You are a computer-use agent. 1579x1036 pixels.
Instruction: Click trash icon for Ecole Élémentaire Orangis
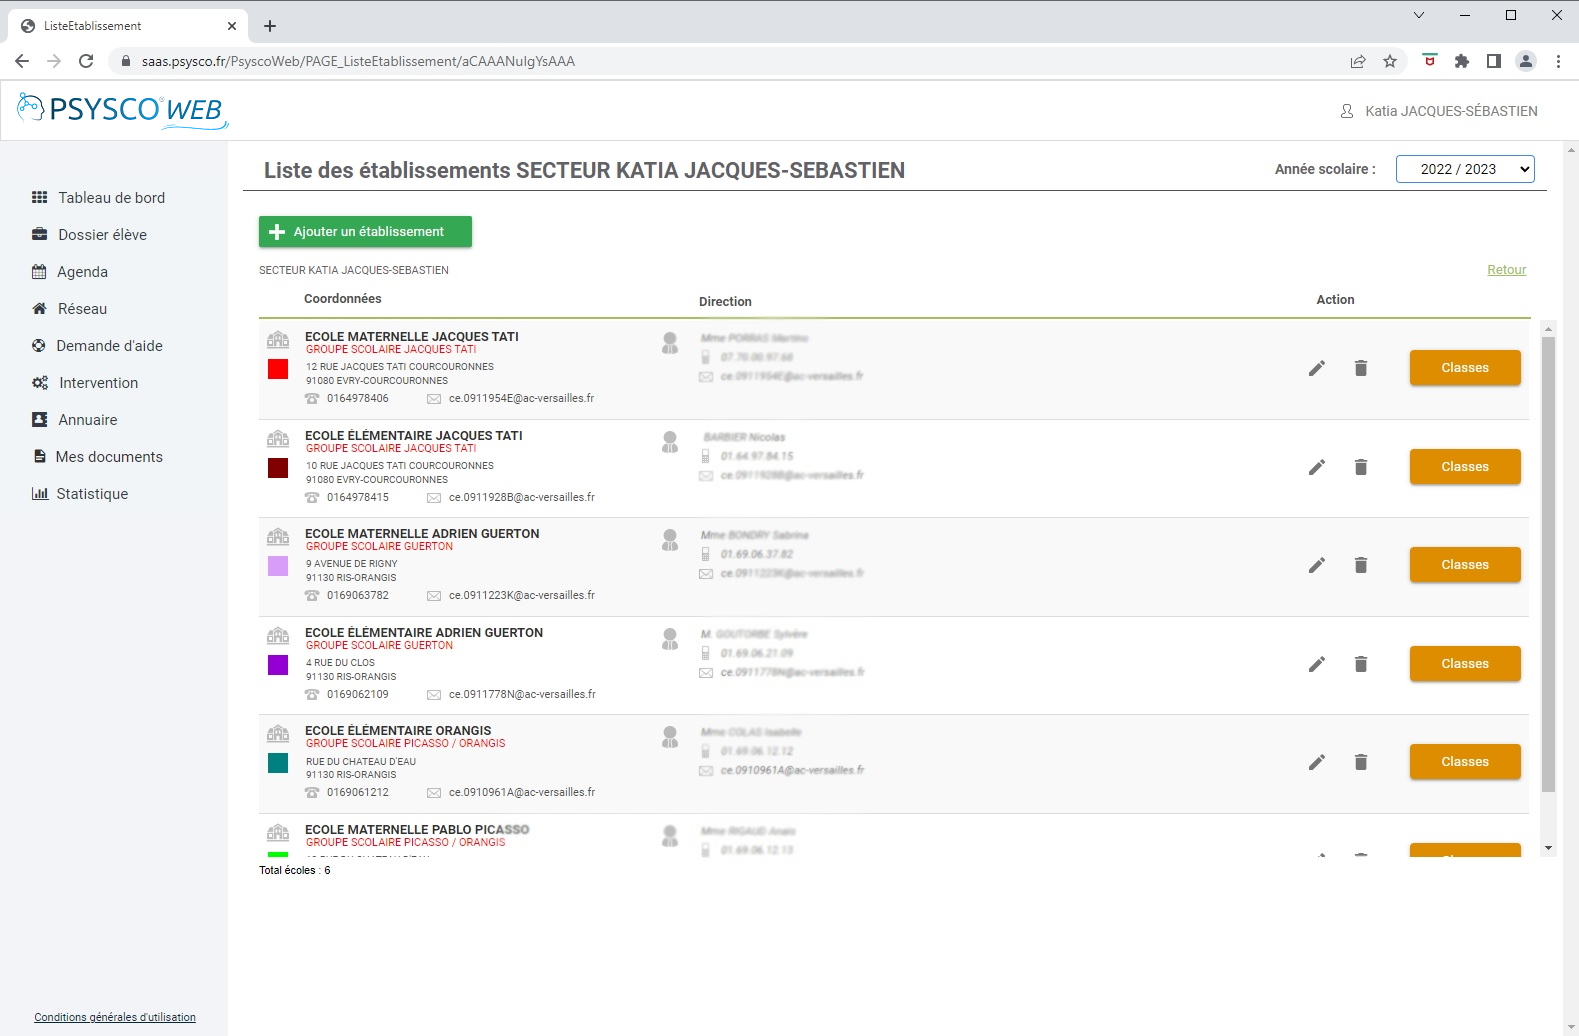click(1360, 762)
